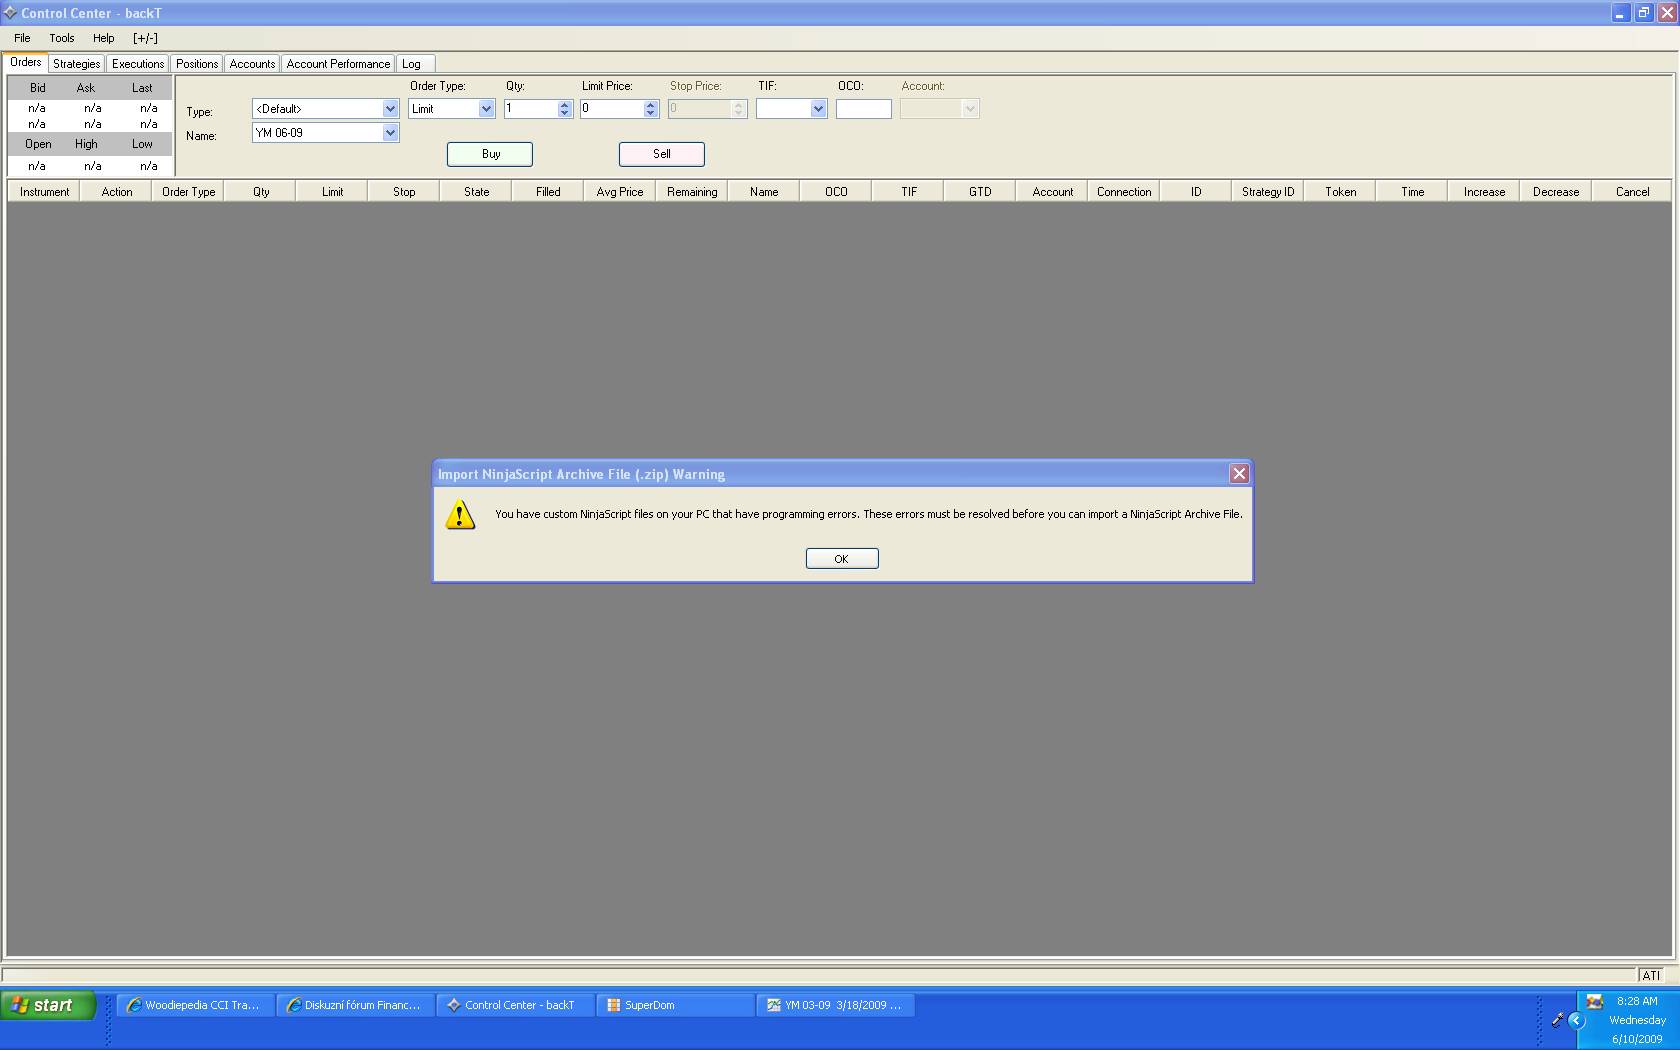The image size is (1680, 1050).
Task: Click the Increase column header
Action: pyautogui.click(x=1484, y=192)
